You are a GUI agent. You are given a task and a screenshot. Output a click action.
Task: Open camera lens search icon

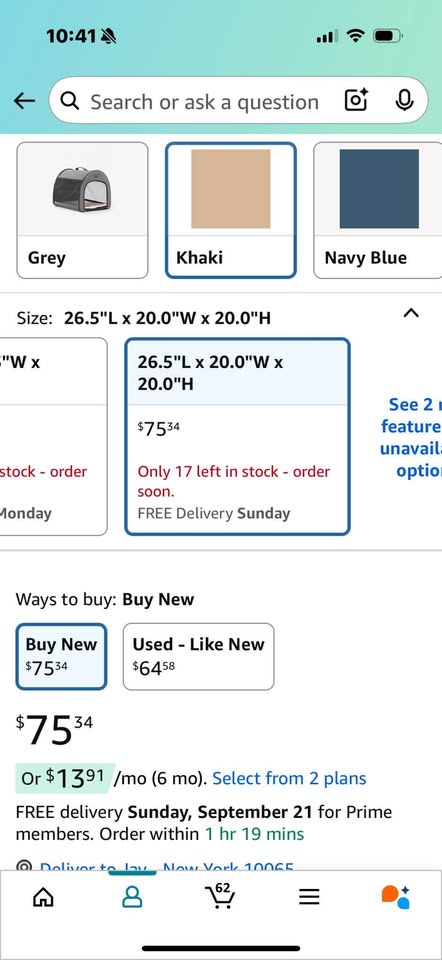356,100
